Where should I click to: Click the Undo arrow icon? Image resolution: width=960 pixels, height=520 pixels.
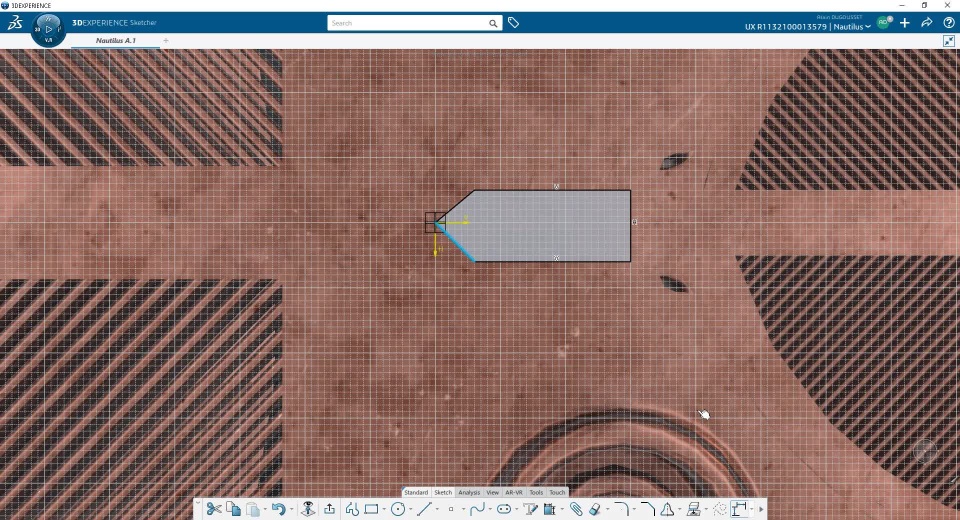point(279,509)
